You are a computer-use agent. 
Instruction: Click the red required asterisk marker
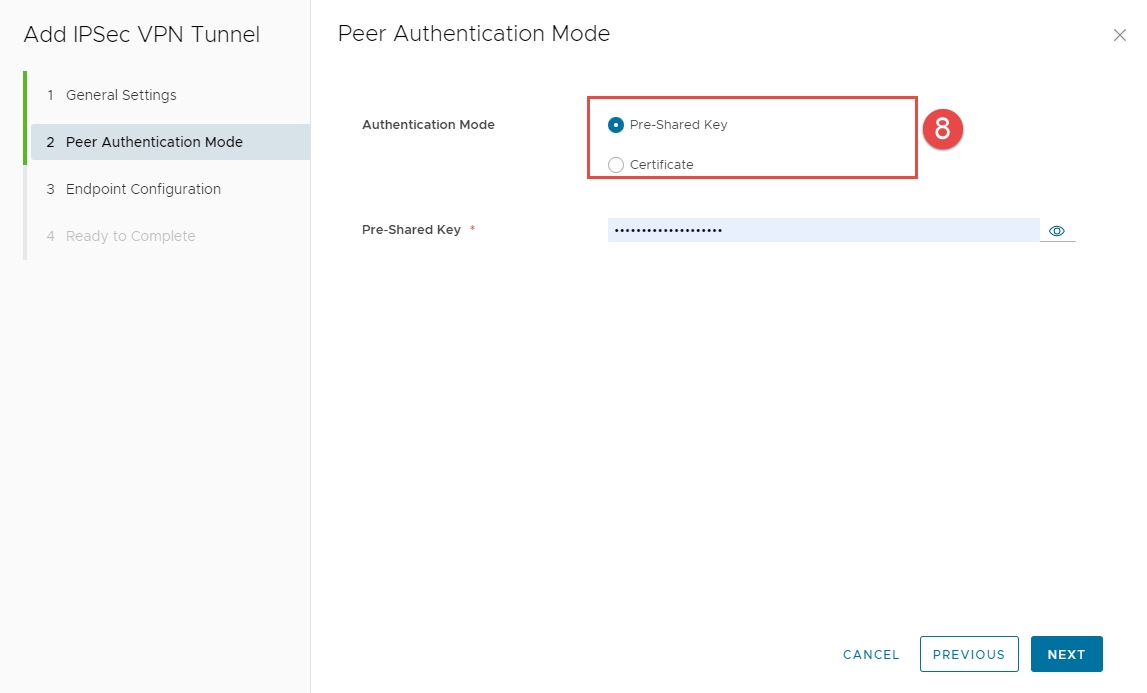(x=472, y=230)
